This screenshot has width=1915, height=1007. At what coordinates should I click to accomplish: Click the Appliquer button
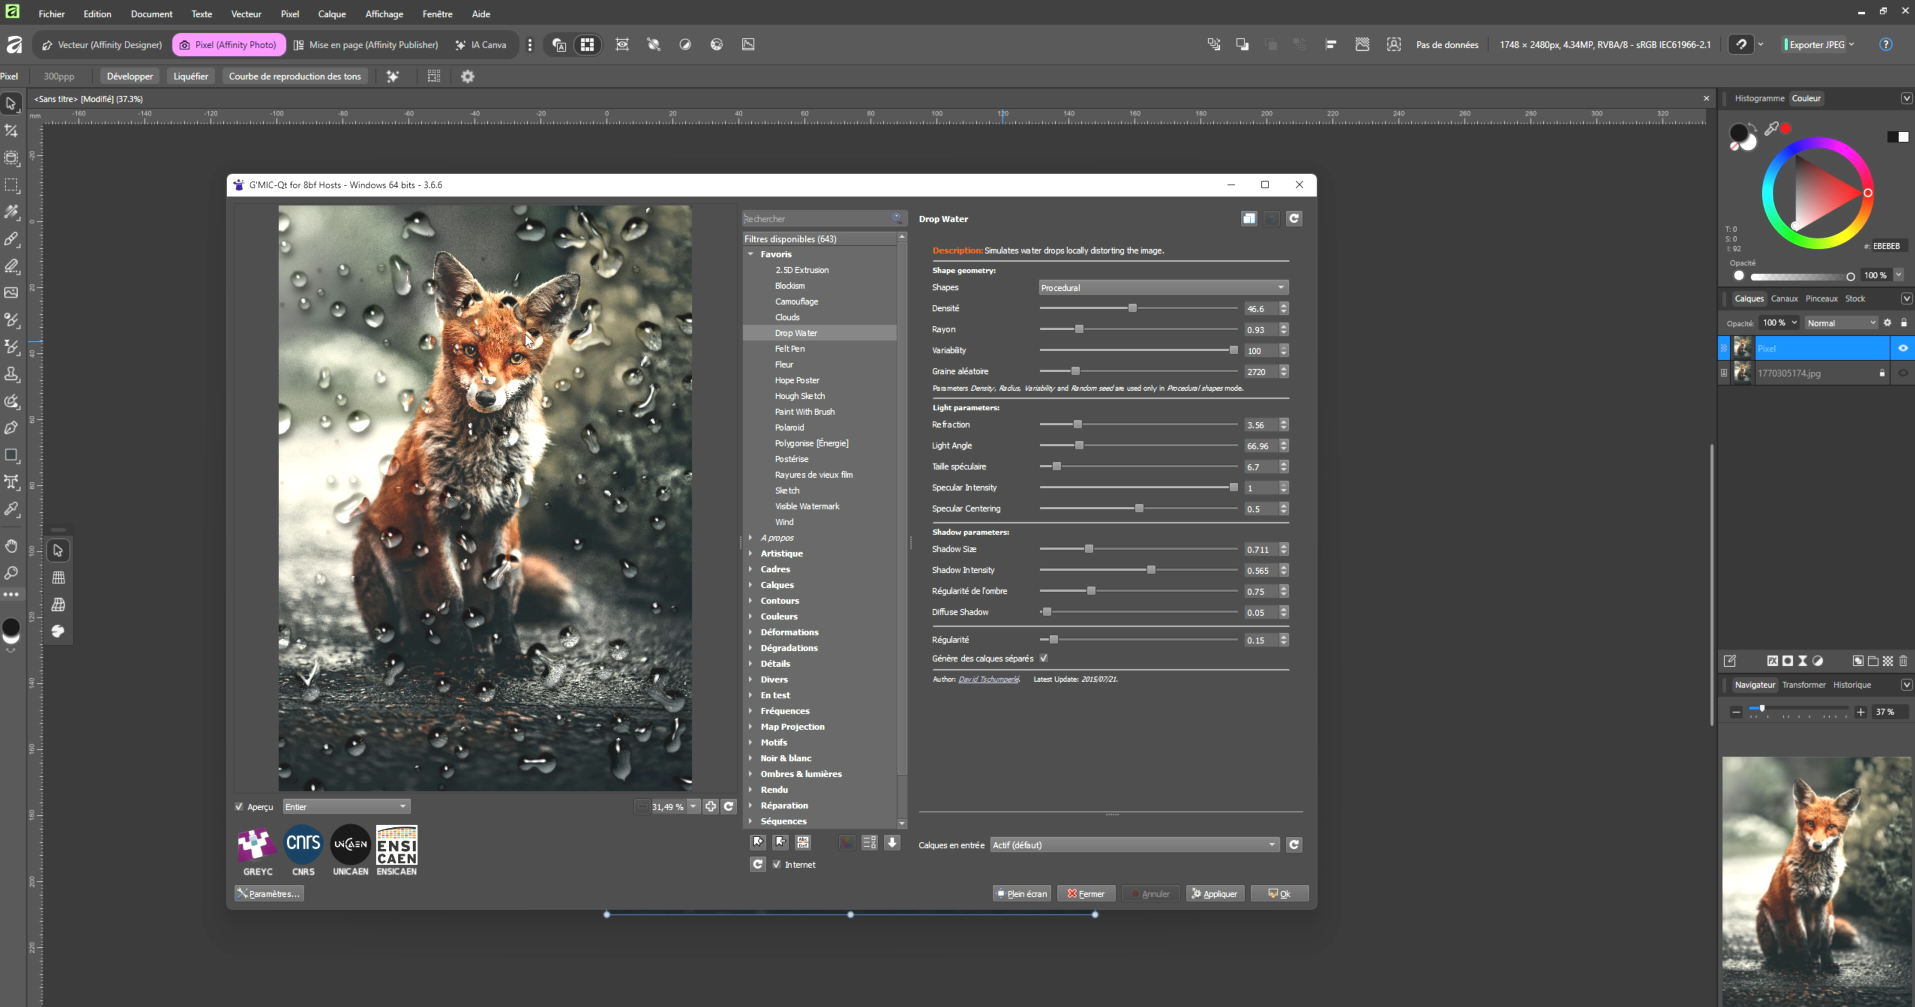click(x=1214, y=894)
